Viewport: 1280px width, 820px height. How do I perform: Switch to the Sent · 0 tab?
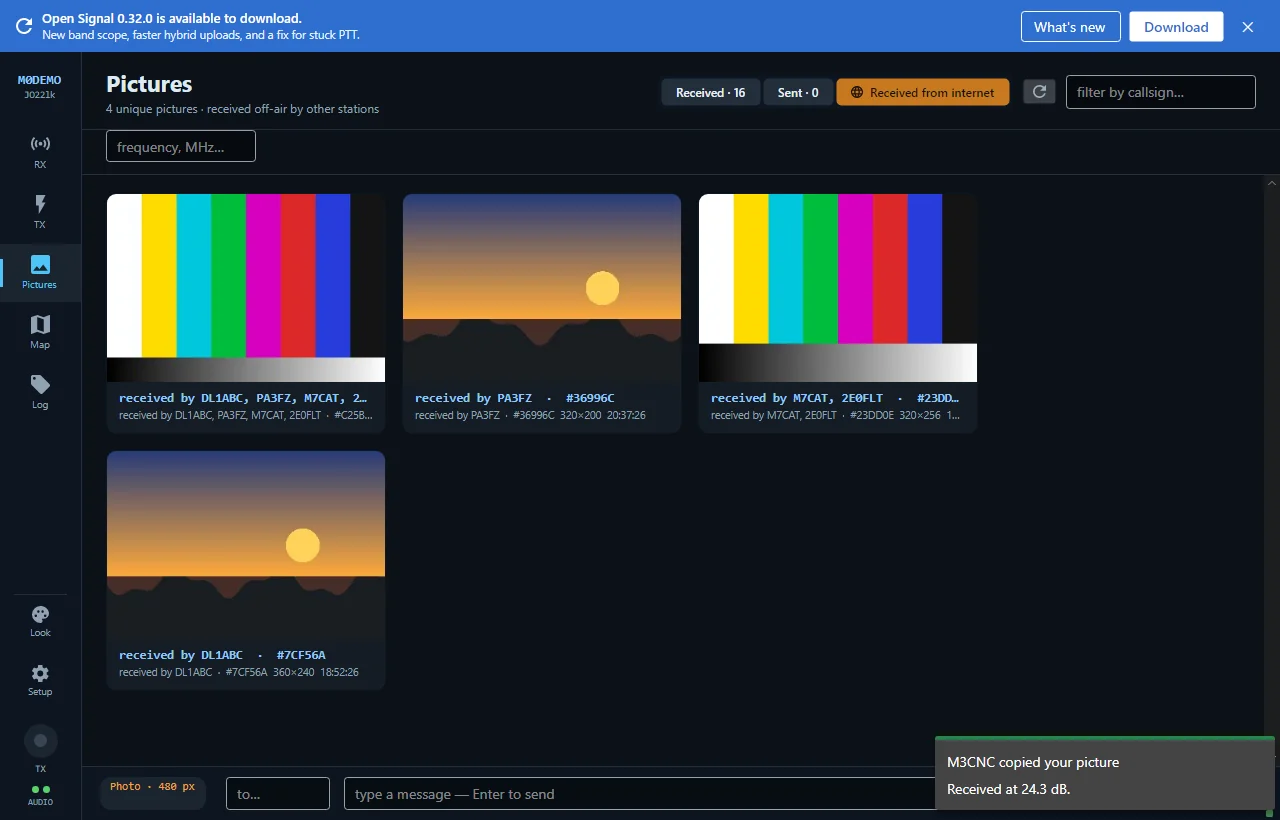pos(798,92)
